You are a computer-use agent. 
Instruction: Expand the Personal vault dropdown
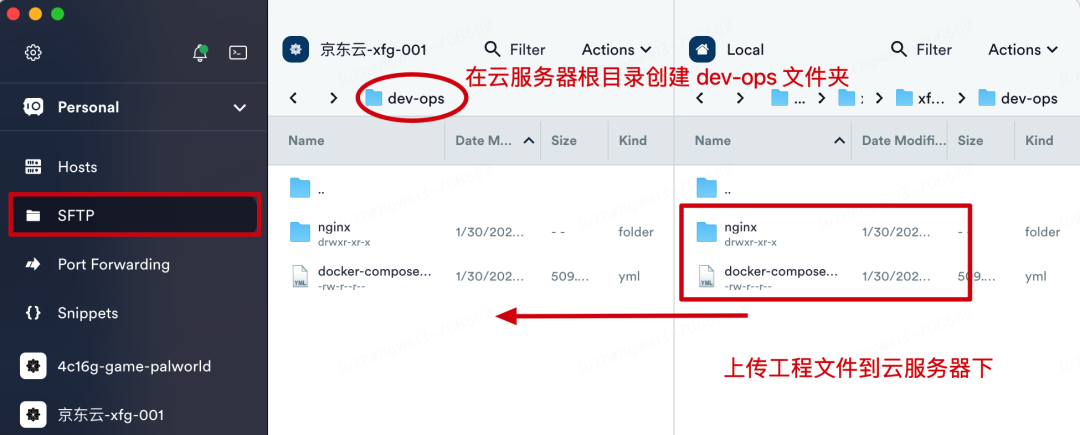click(240, 107)
